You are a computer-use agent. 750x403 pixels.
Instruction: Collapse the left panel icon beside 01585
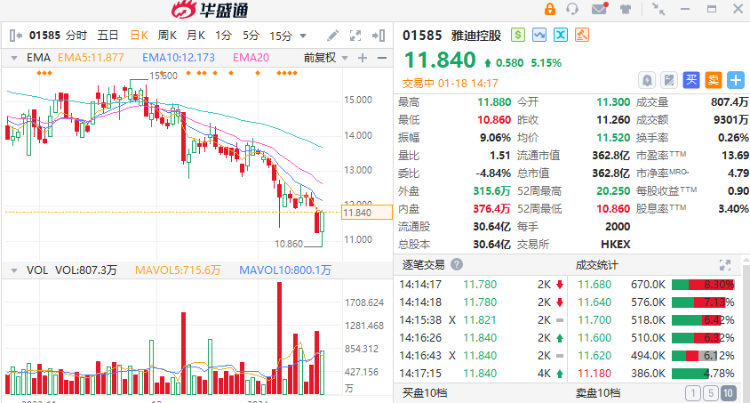coord(15,35)
